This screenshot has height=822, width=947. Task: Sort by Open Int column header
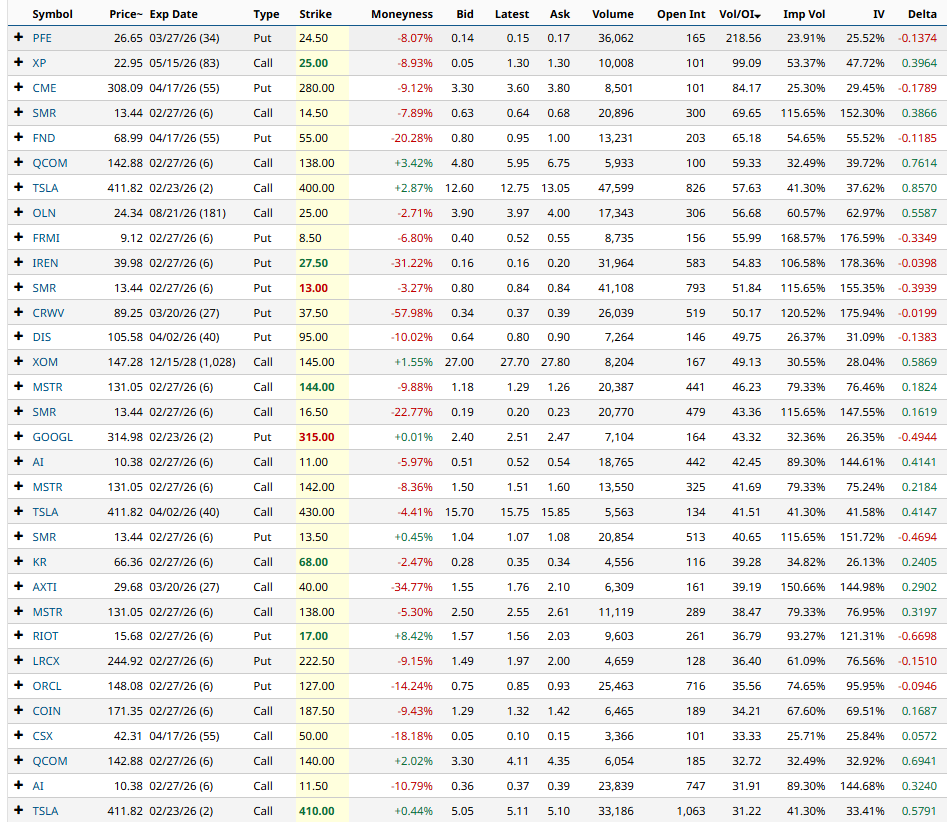click(x=681, y=14)
